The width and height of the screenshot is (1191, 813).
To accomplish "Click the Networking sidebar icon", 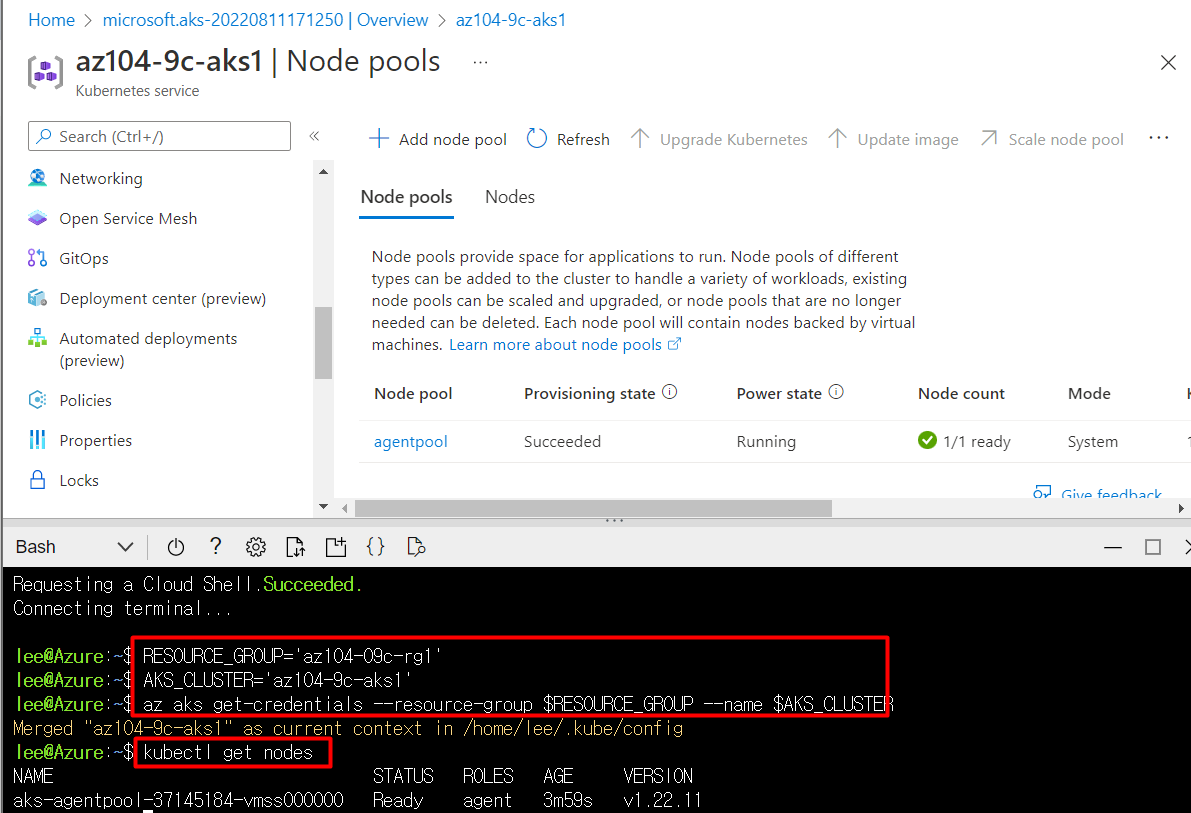I will pos(37,178).
